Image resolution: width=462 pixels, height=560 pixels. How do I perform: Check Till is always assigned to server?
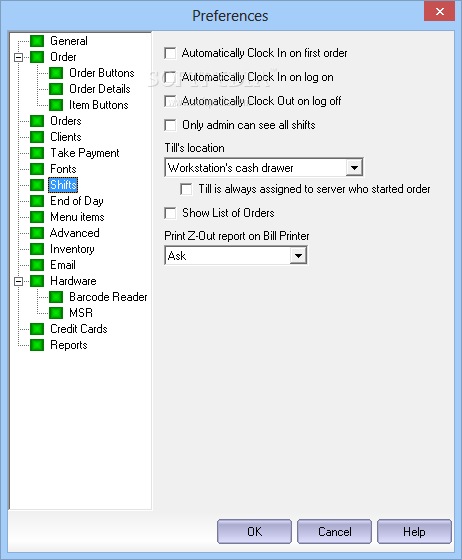[186, 189]
